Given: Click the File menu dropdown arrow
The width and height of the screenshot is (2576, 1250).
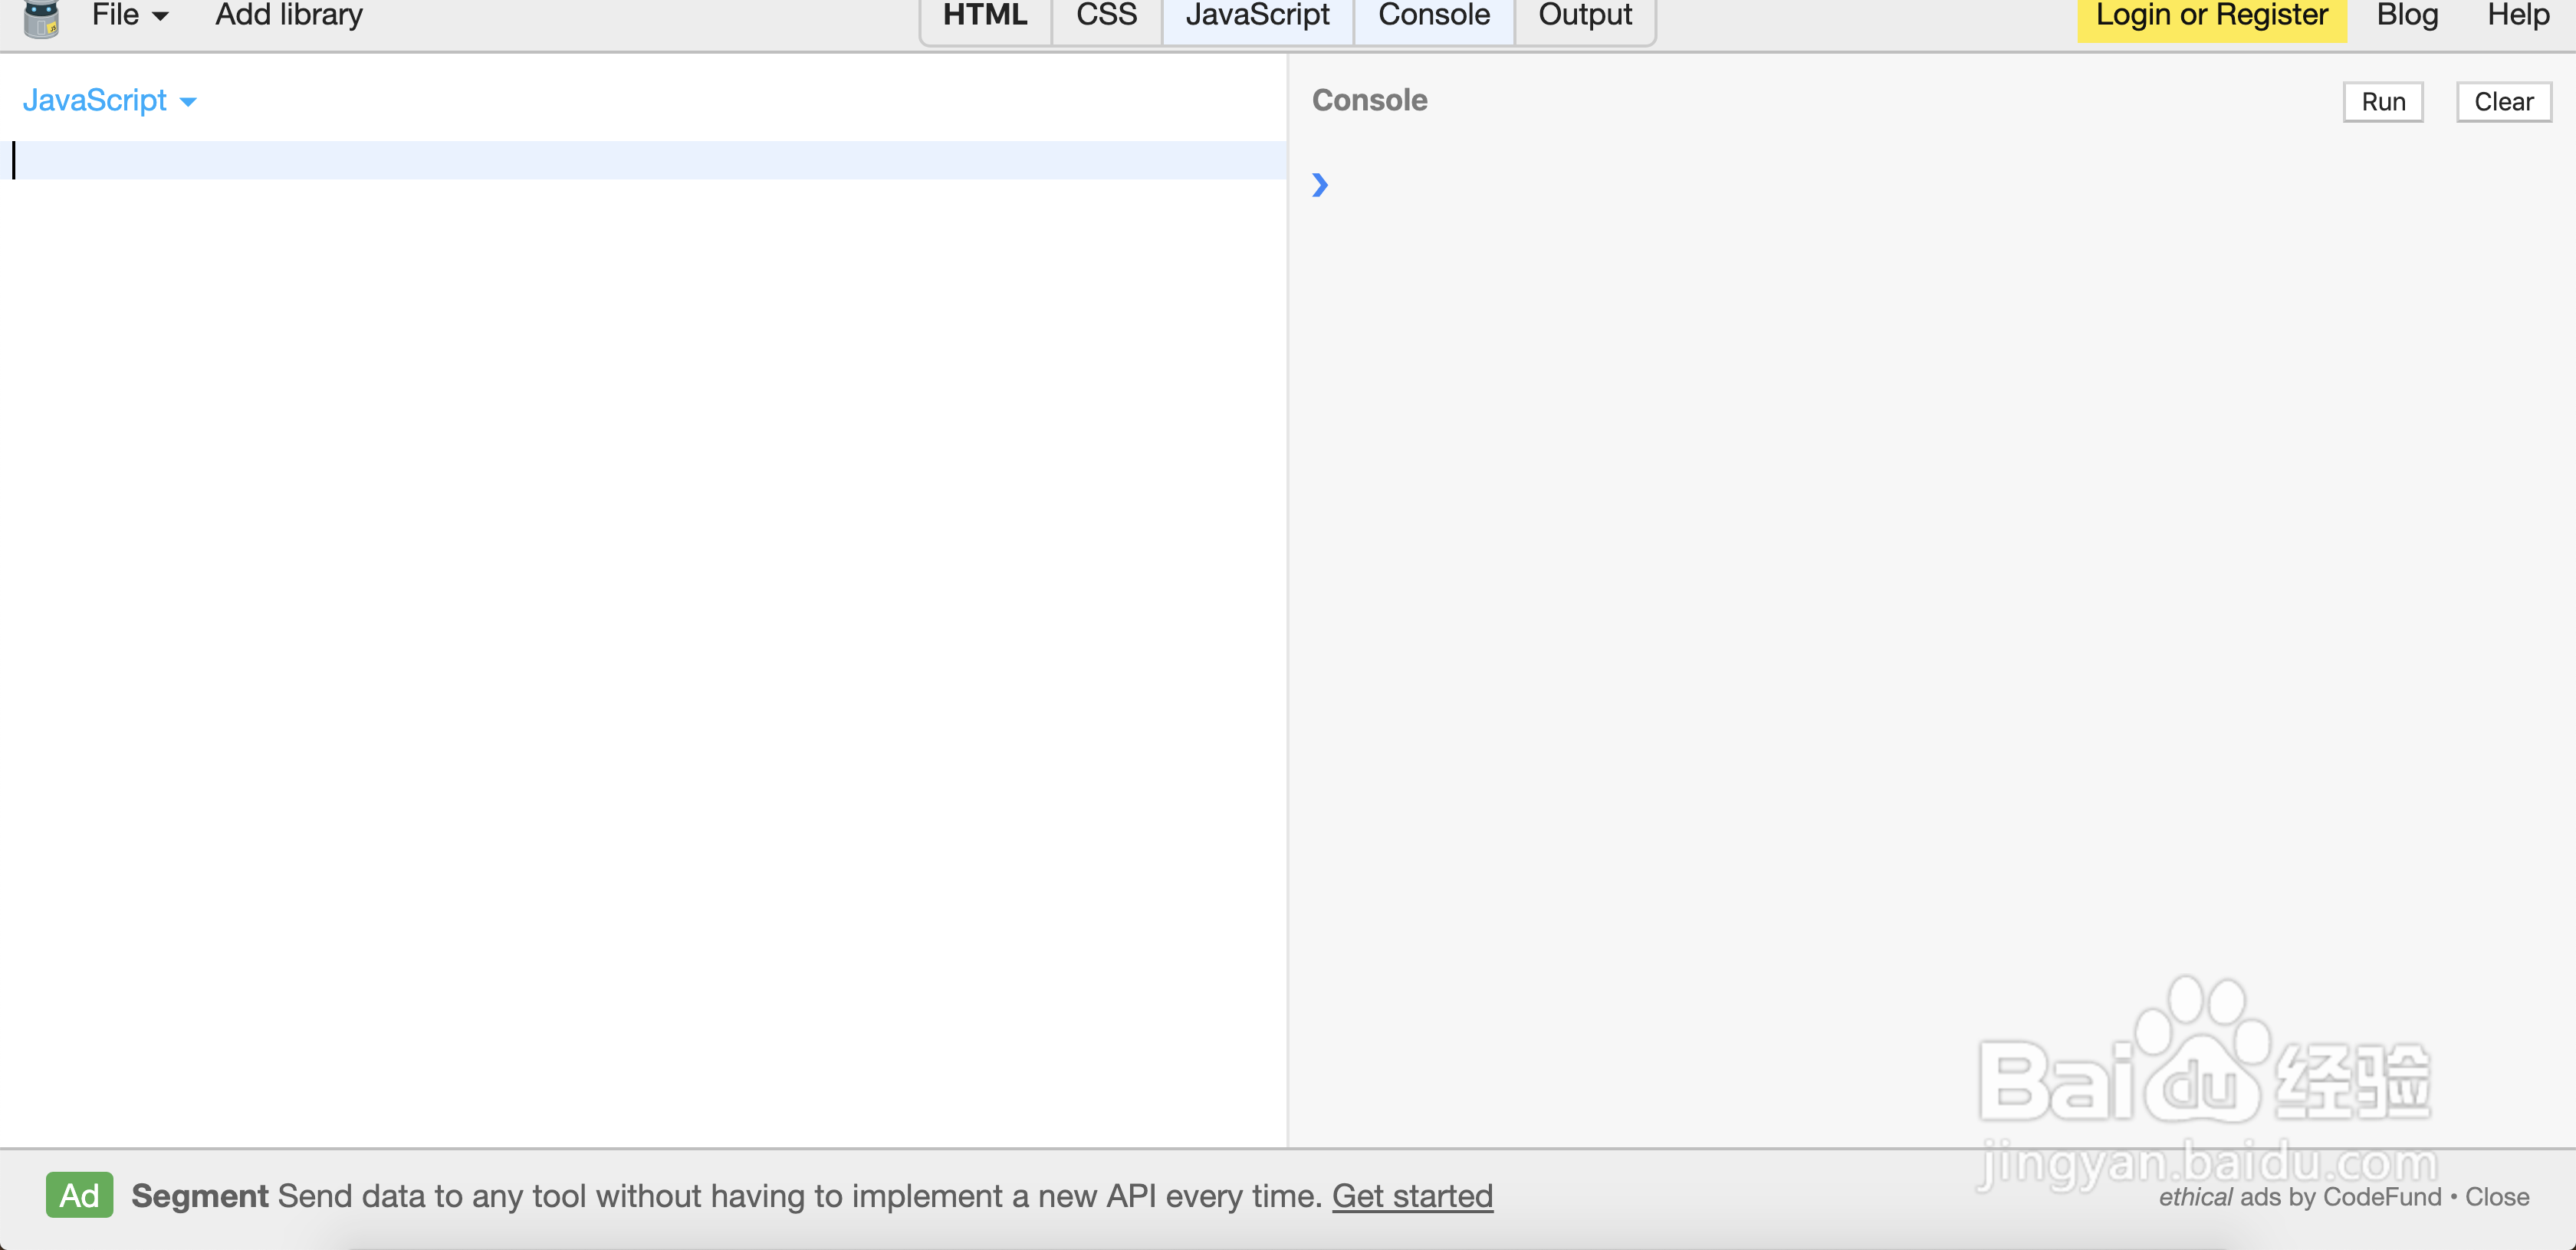Looking at the screenshot, I should pyautogui.click(x=159, y=16).
